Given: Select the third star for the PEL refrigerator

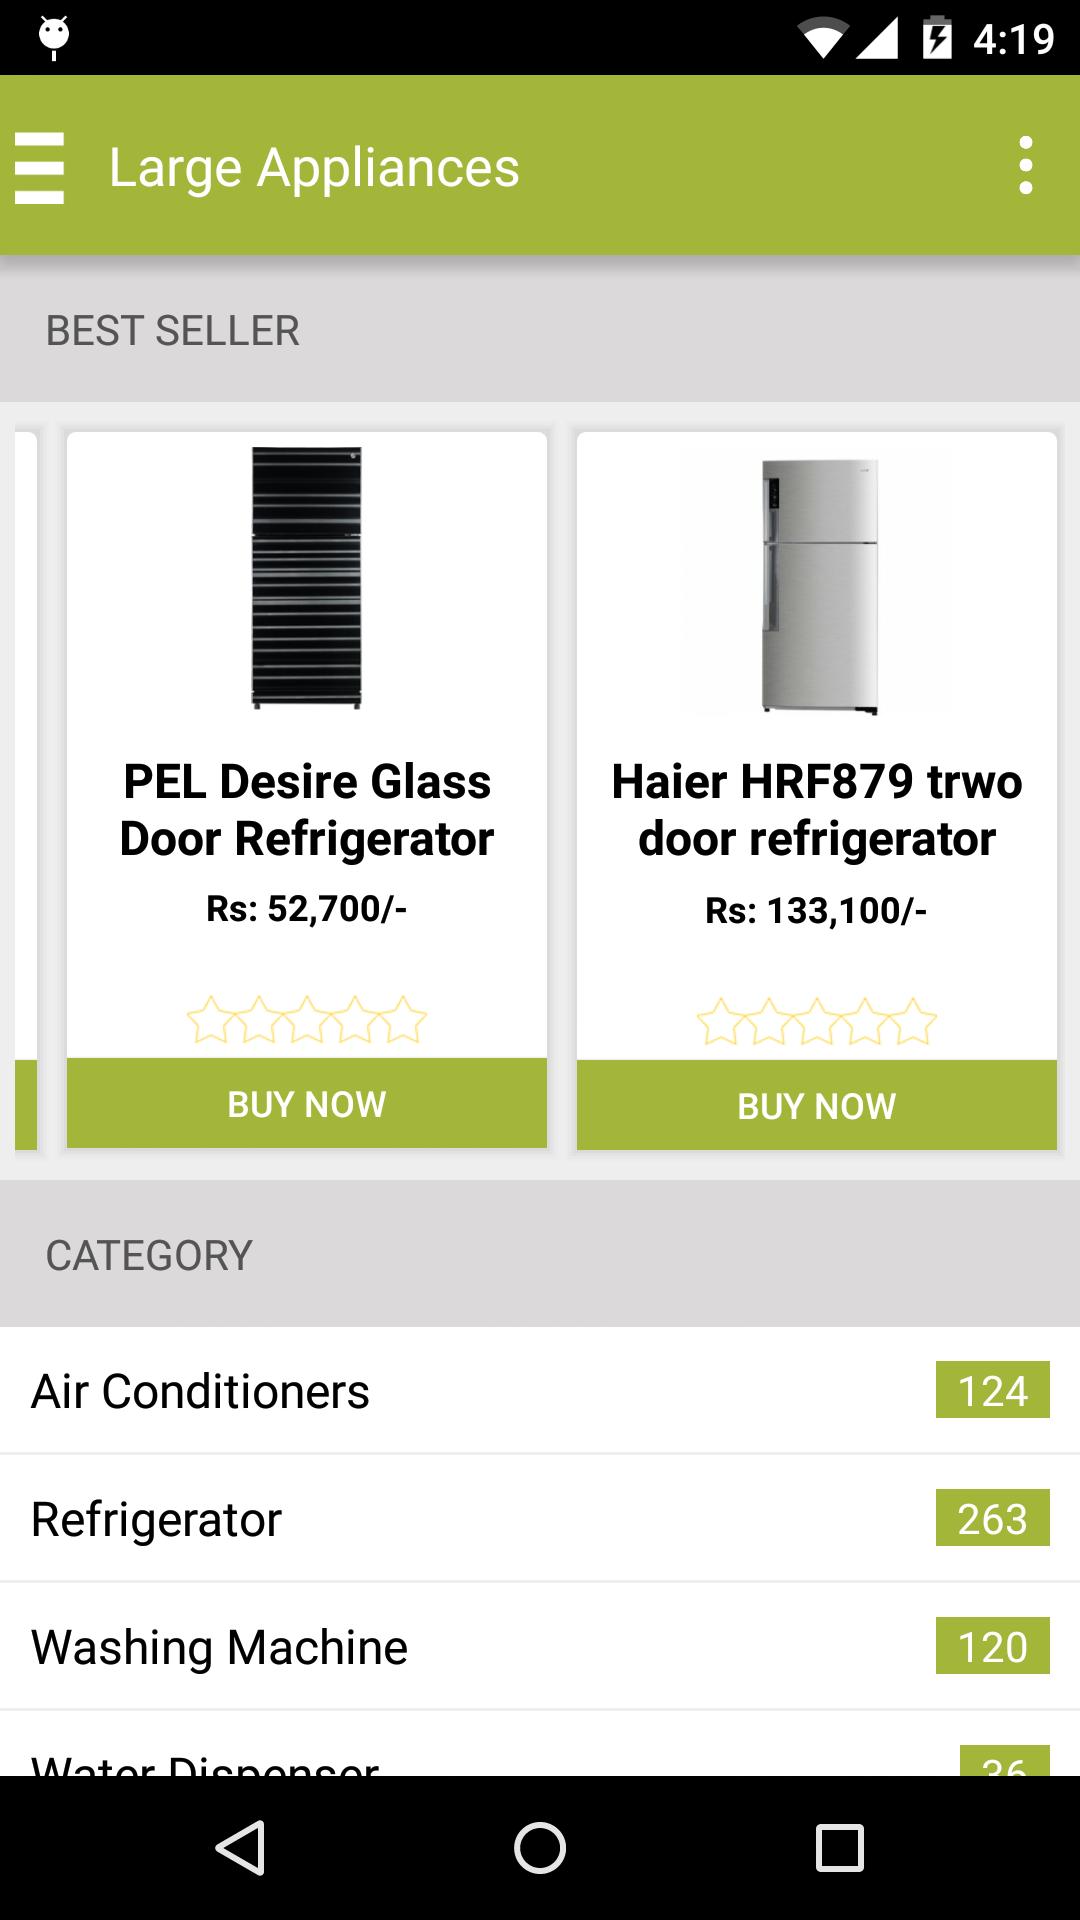Looking at the screenshot, I should point(306,1019).
